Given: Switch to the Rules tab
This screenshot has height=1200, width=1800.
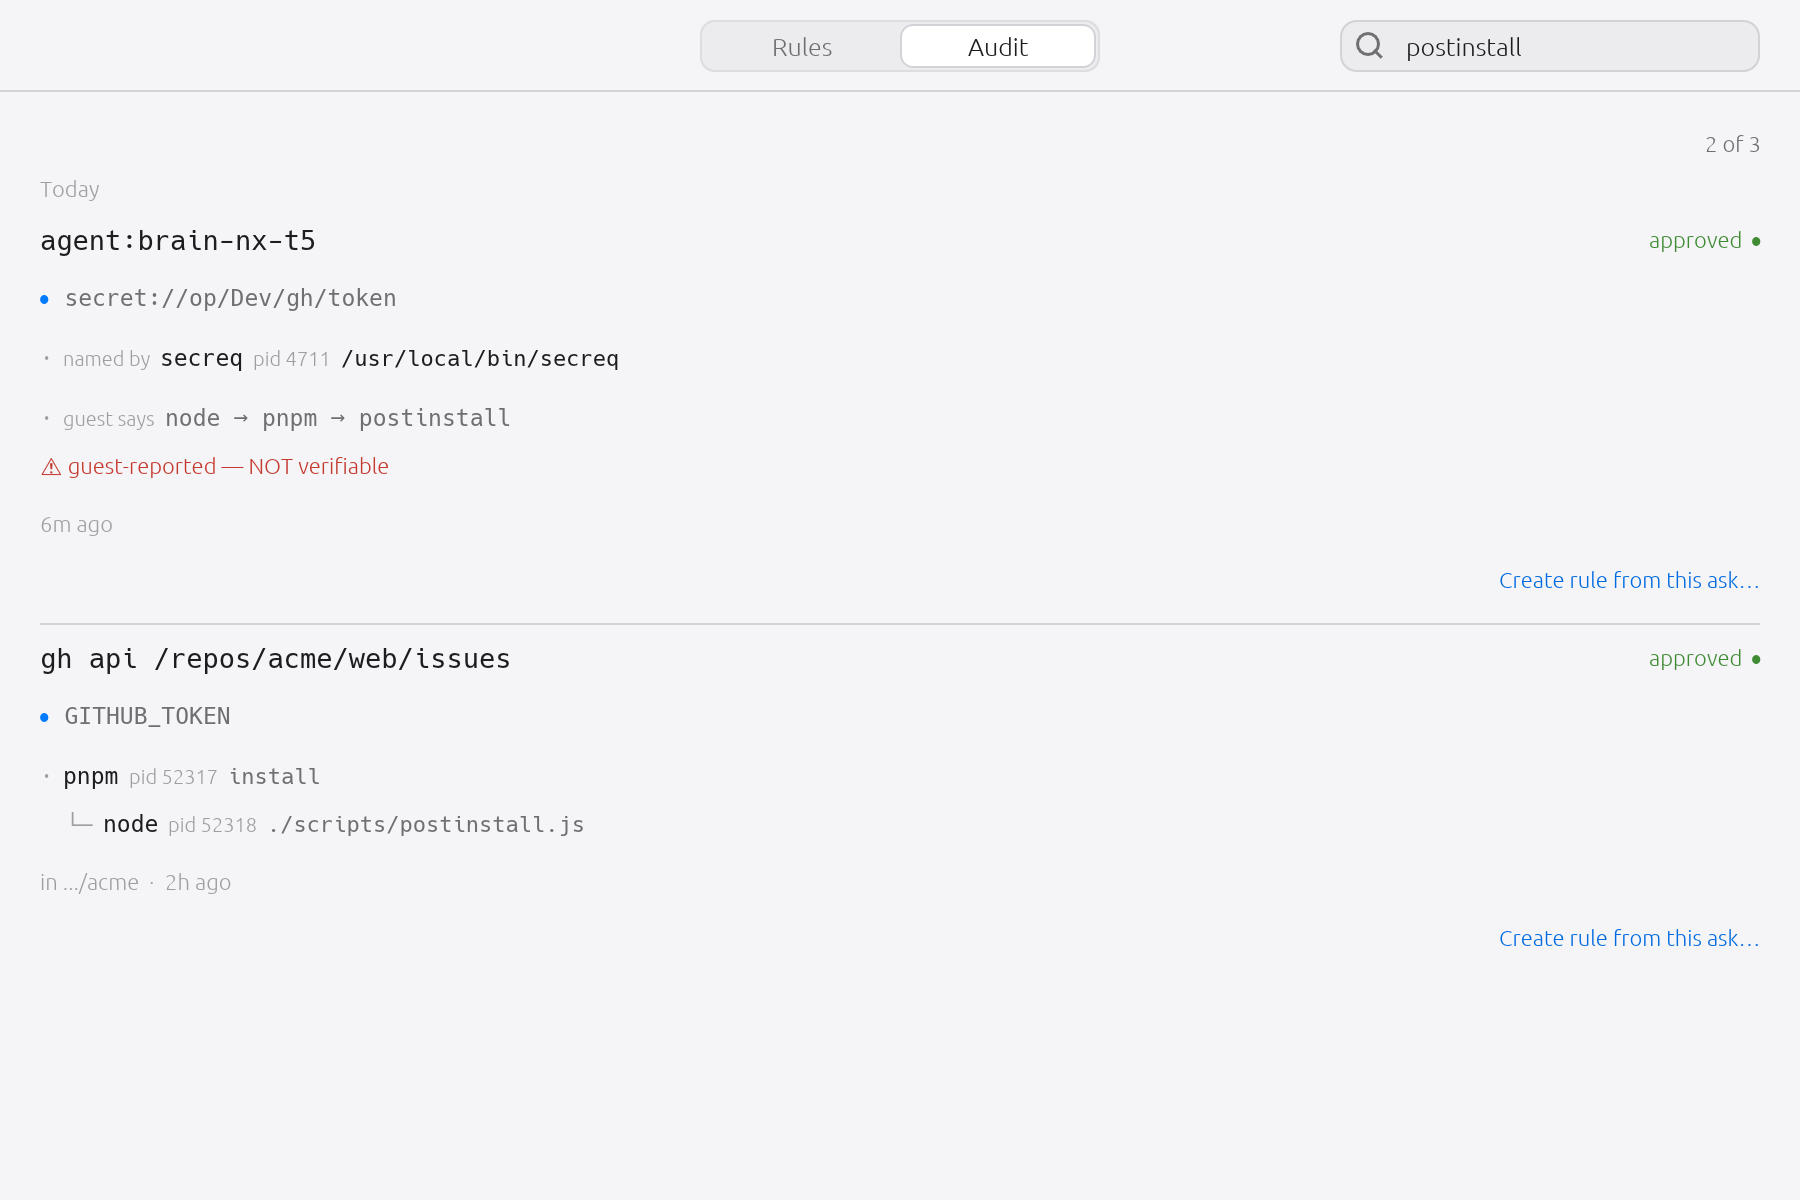Looking at the screenshot, I should pyautogui.click(x=802, y=47).
